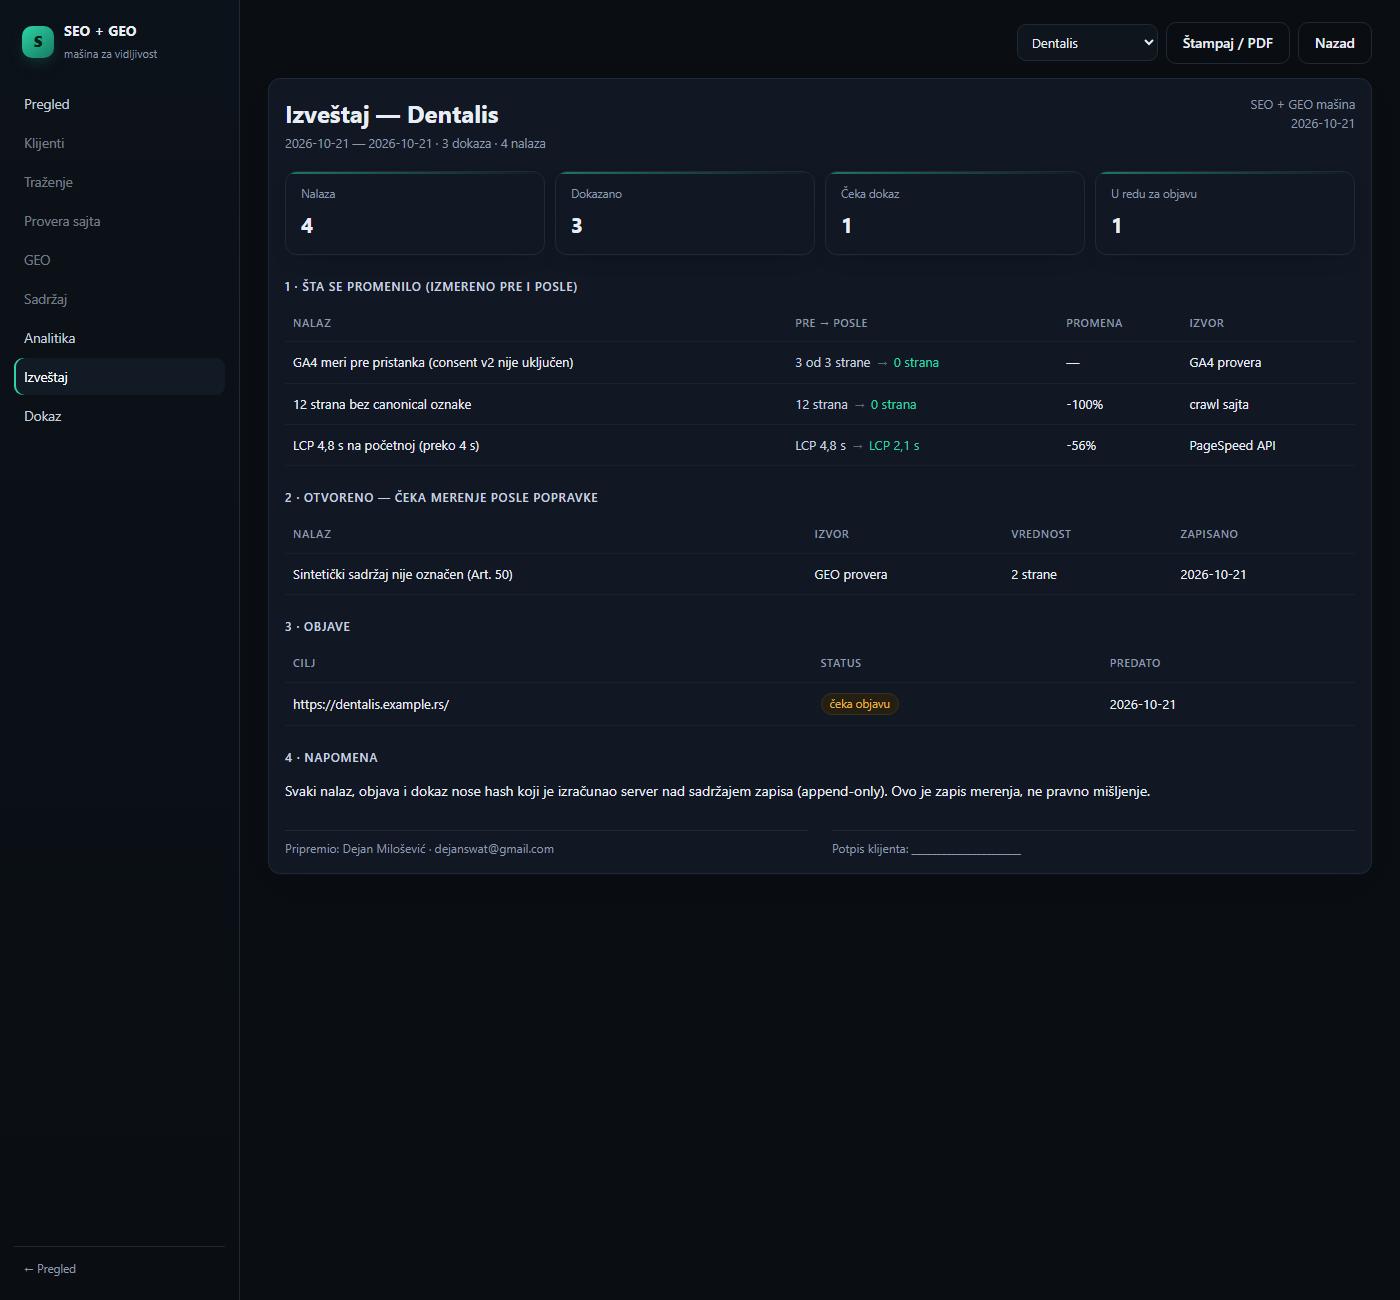Click the PROMENA column header

click(1094, 323)
